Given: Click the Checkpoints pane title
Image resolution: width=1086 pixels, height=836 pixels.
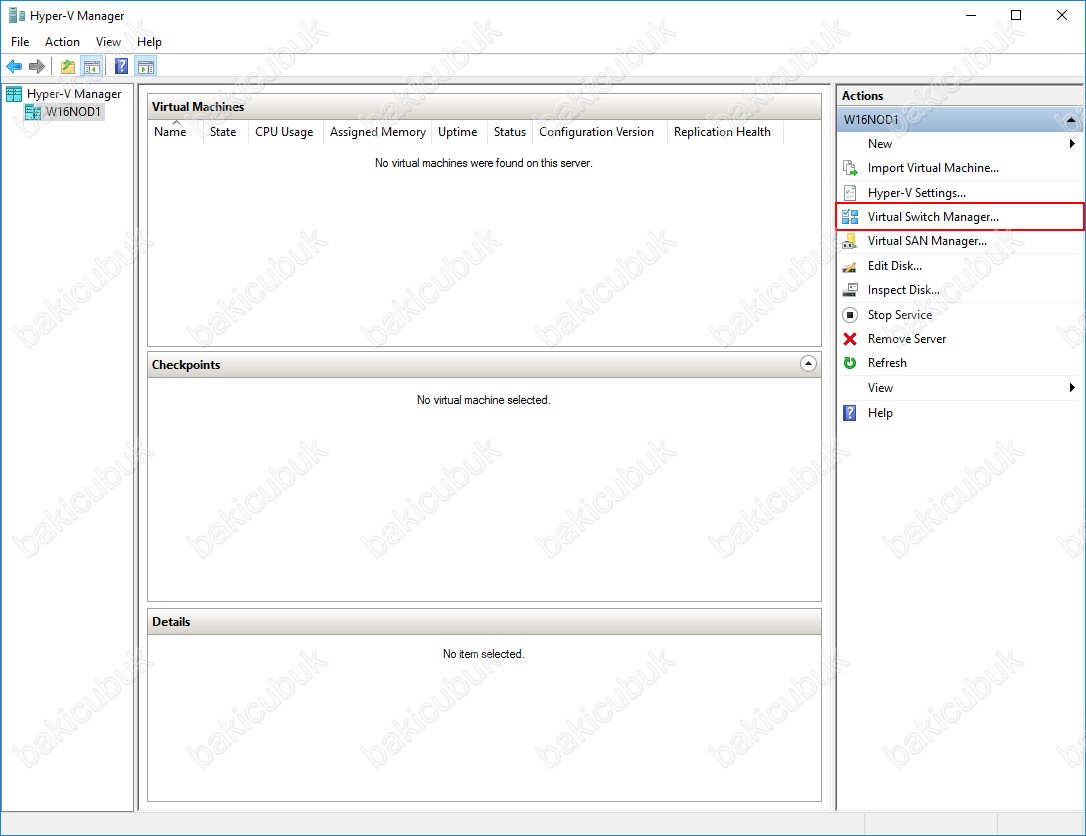Looking at the screenshot, I should [186, 365].
